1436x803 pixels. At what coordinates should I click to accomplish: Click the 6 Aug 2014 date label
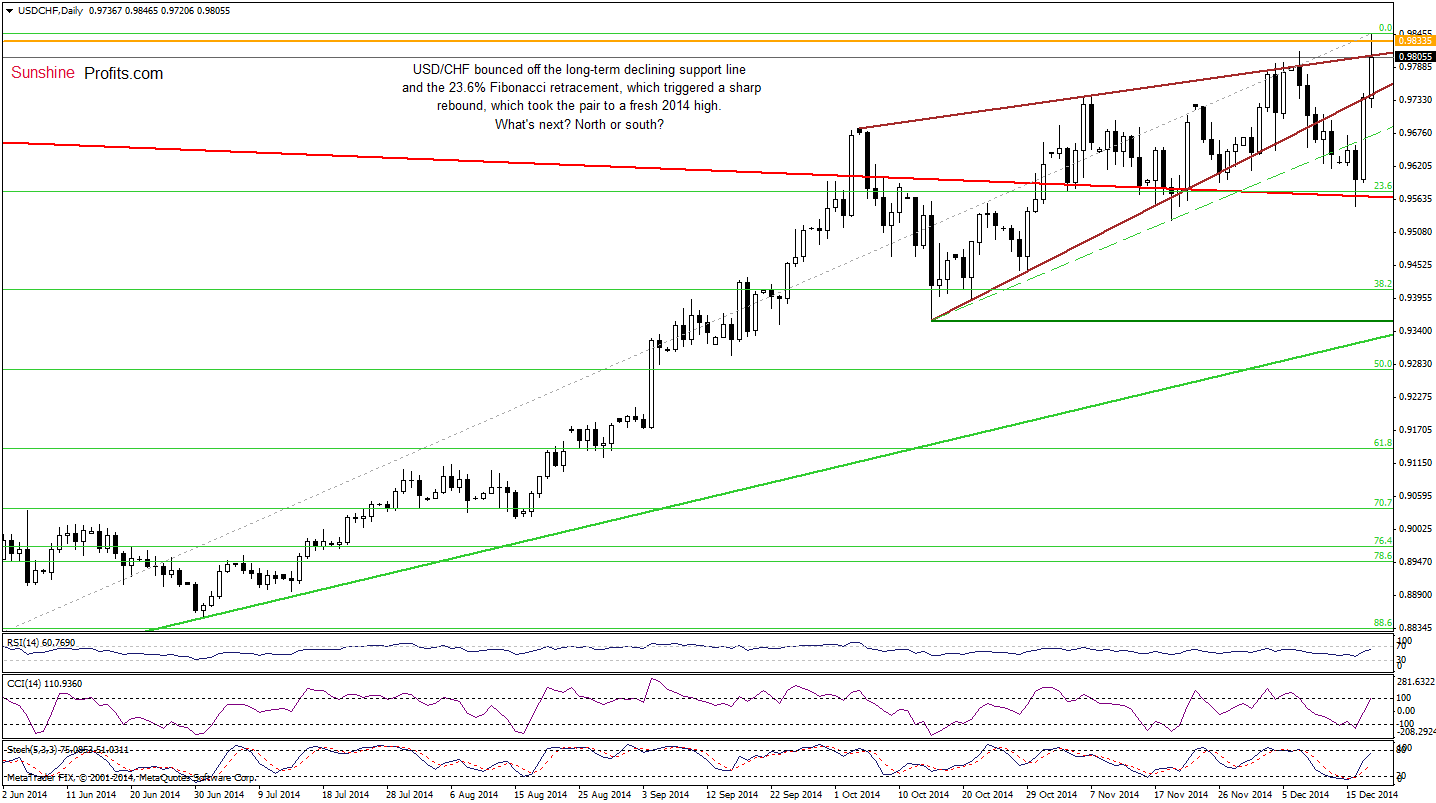click(476, 794)
